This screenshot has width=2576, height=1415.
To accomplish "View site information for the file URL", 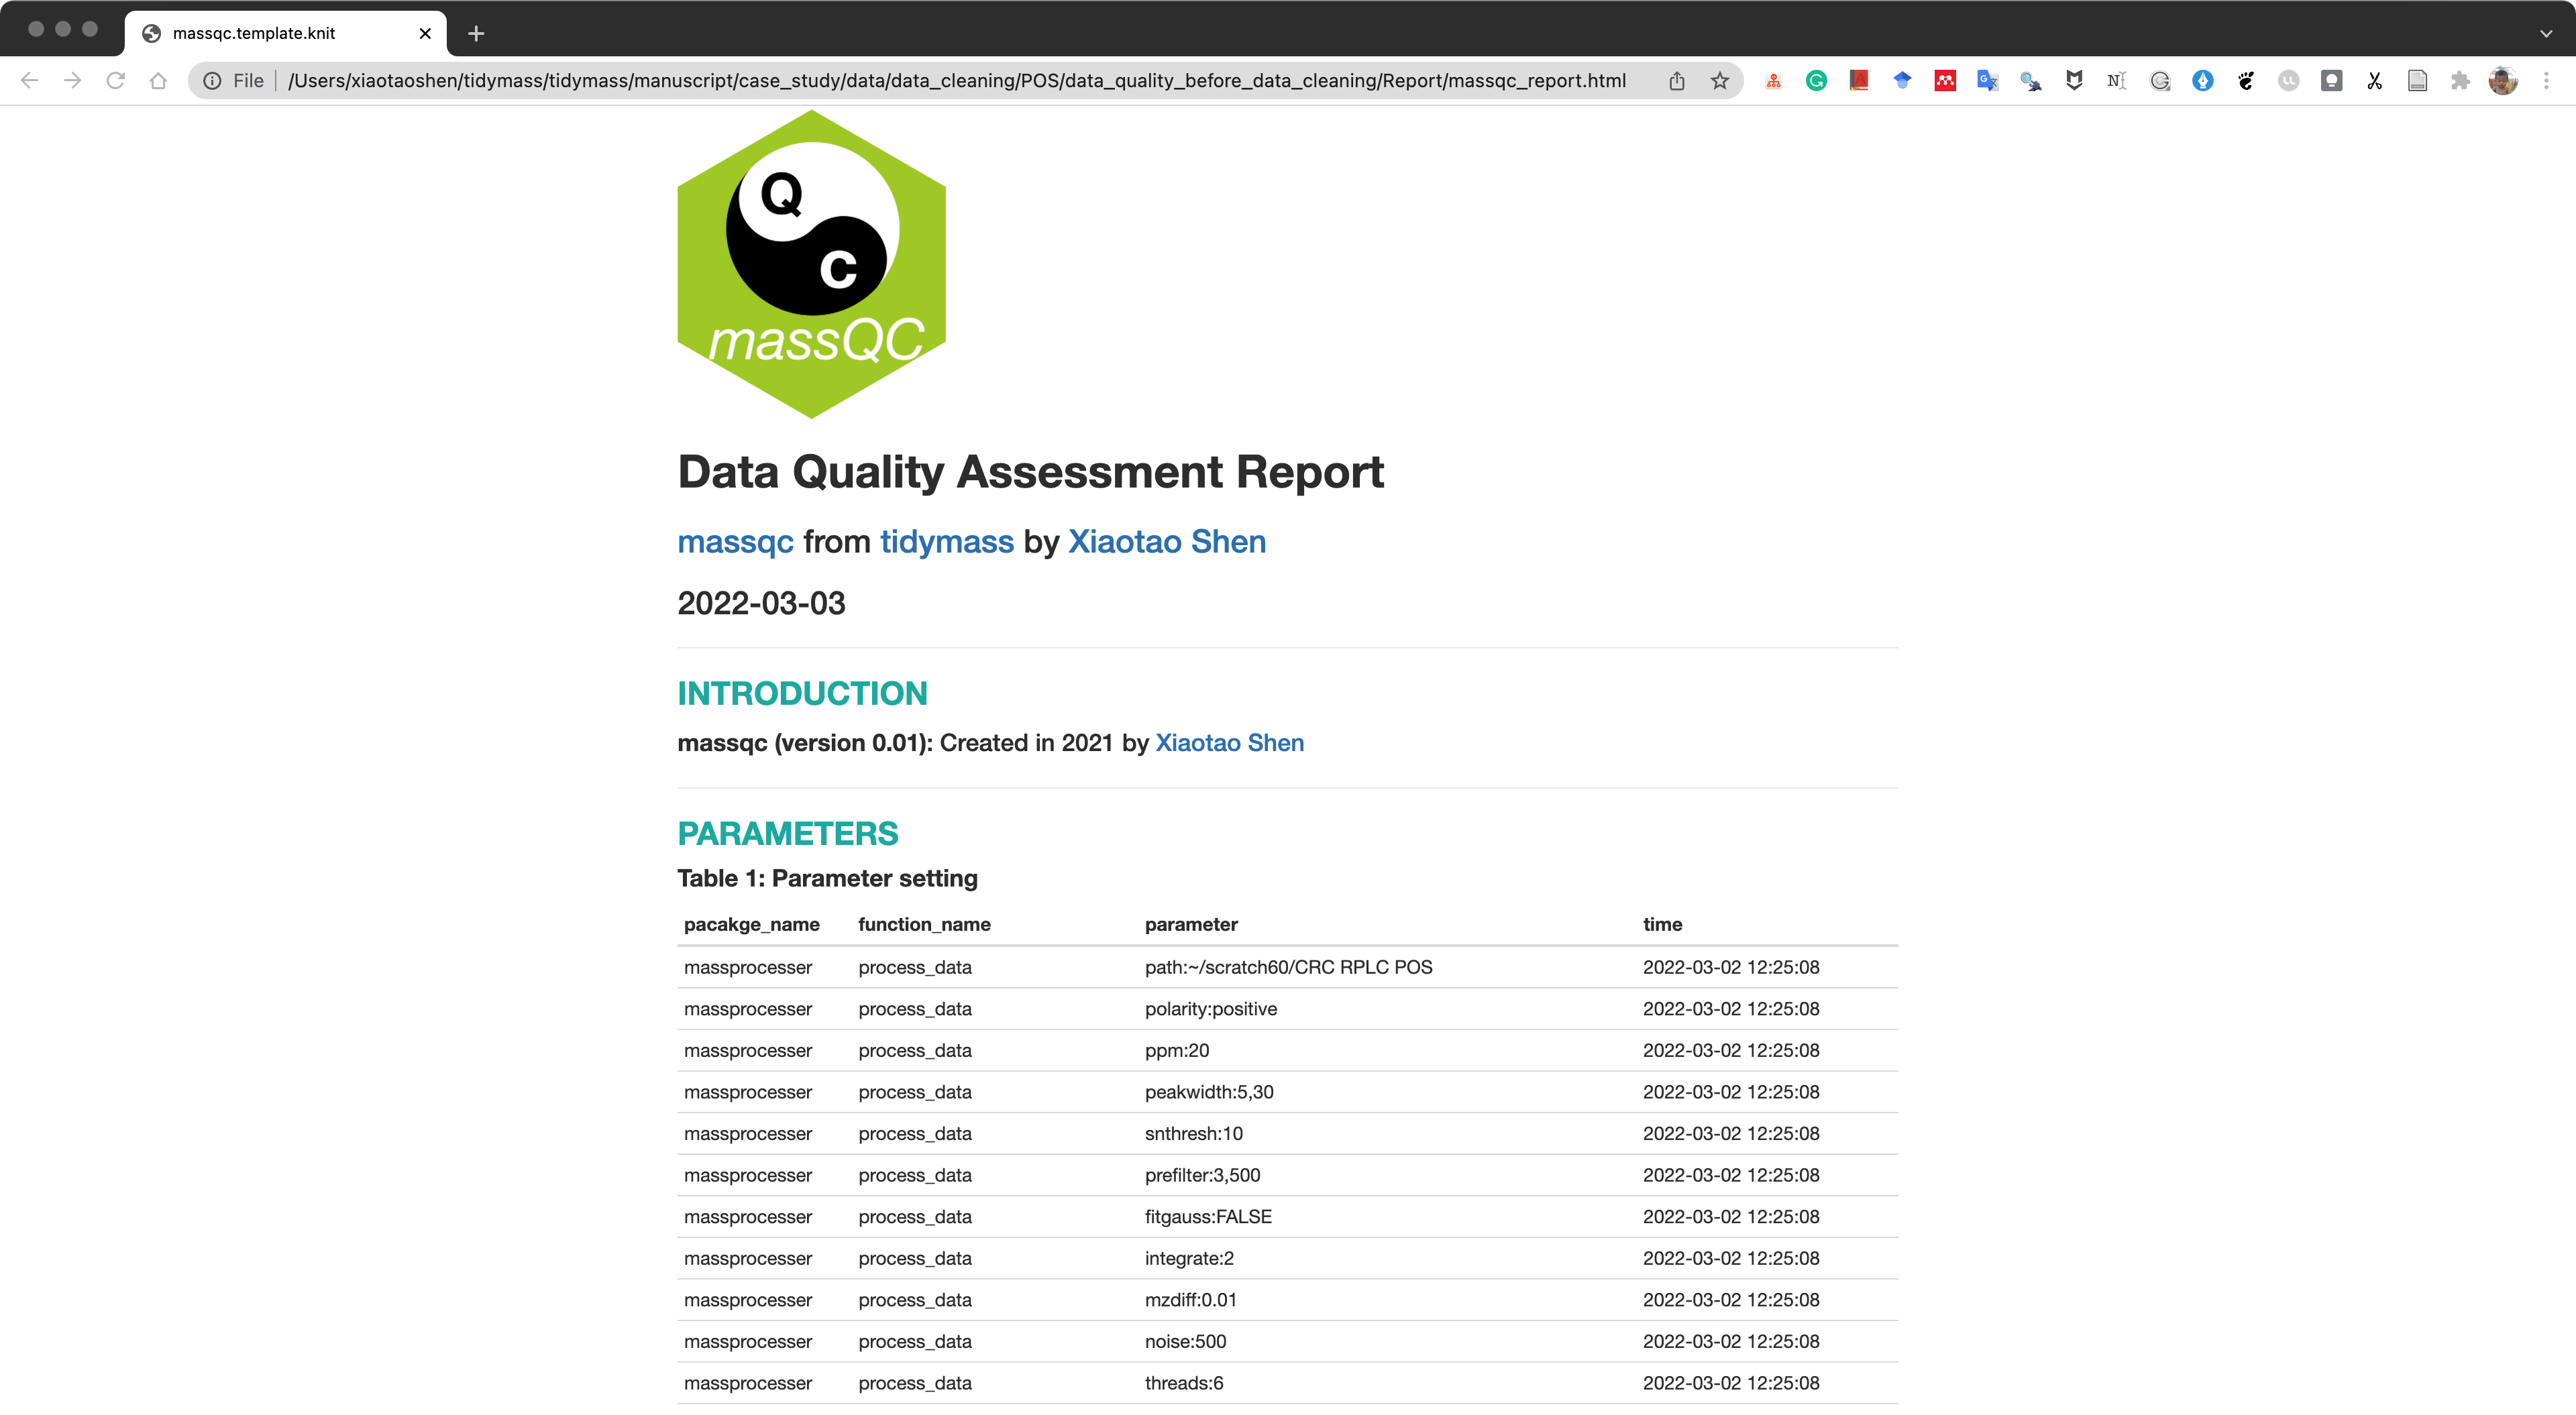I will tap(212, 81).
